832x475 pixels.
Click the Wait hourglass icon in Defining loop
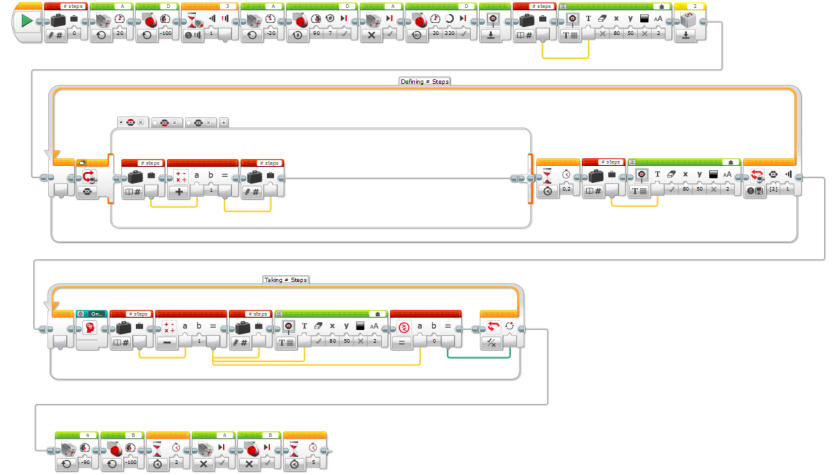(x=548, y=176)
